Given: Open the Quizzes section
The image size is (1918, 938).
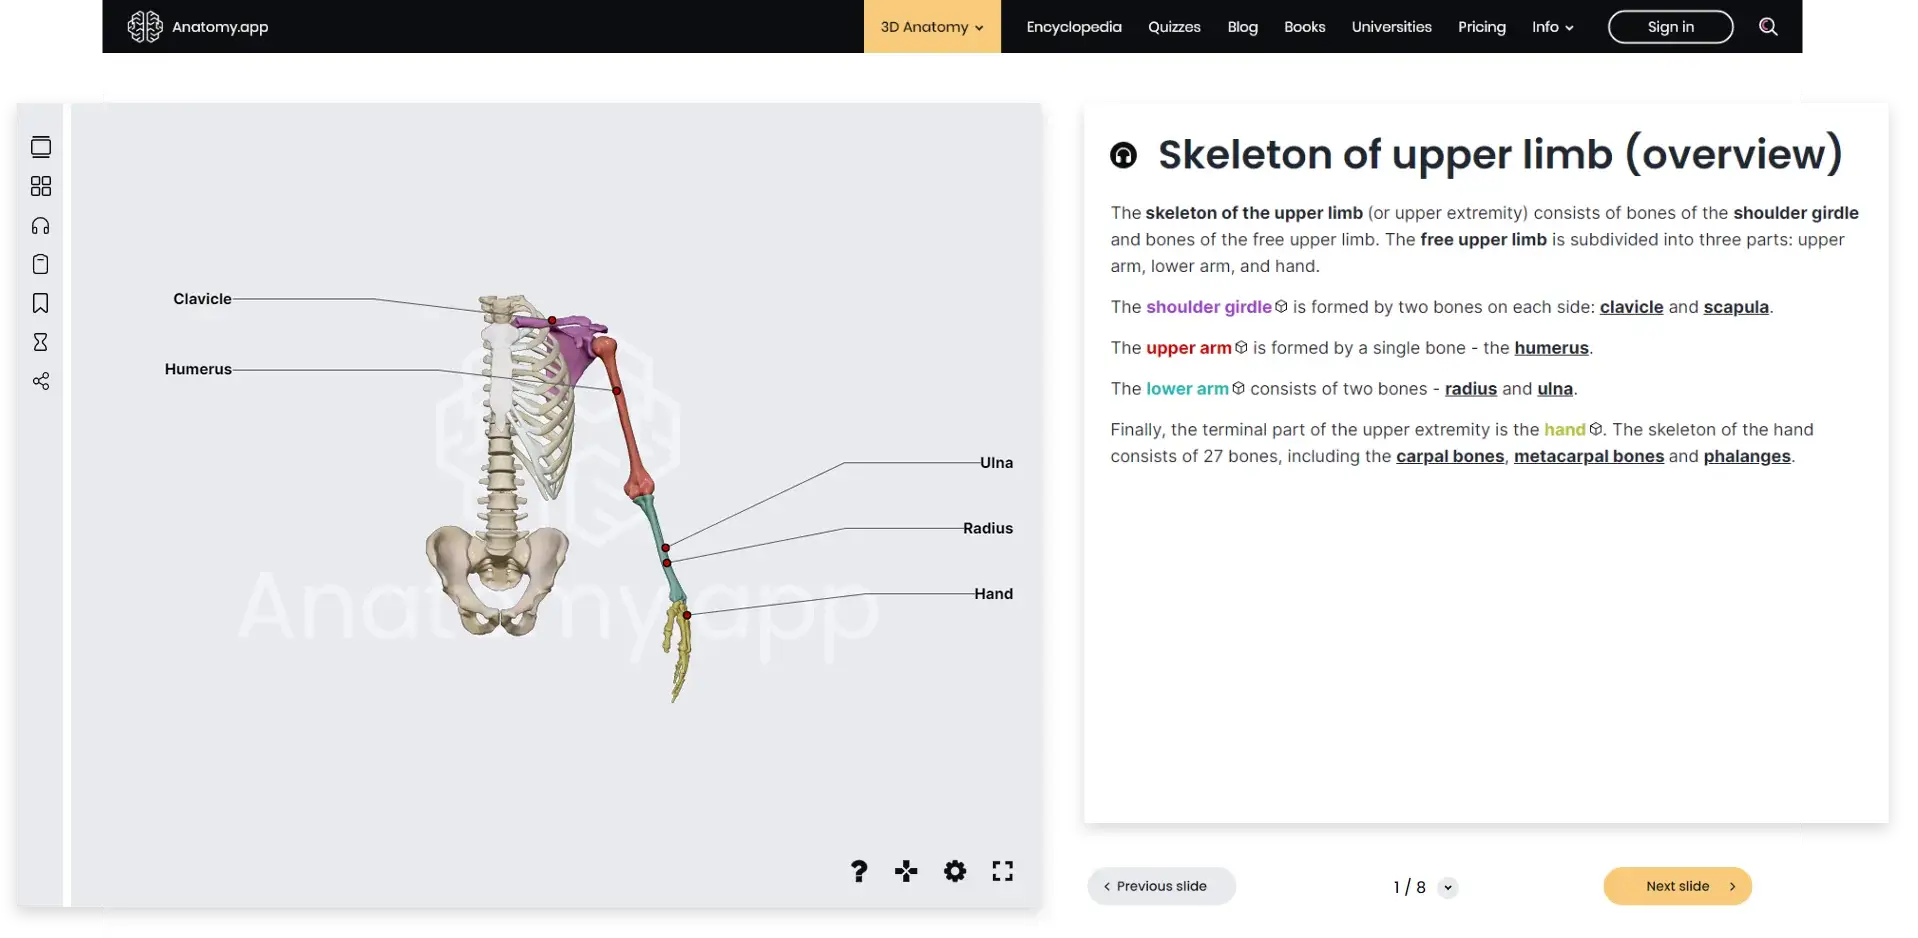Looking at the screenshot, I should coord(1174,26).
